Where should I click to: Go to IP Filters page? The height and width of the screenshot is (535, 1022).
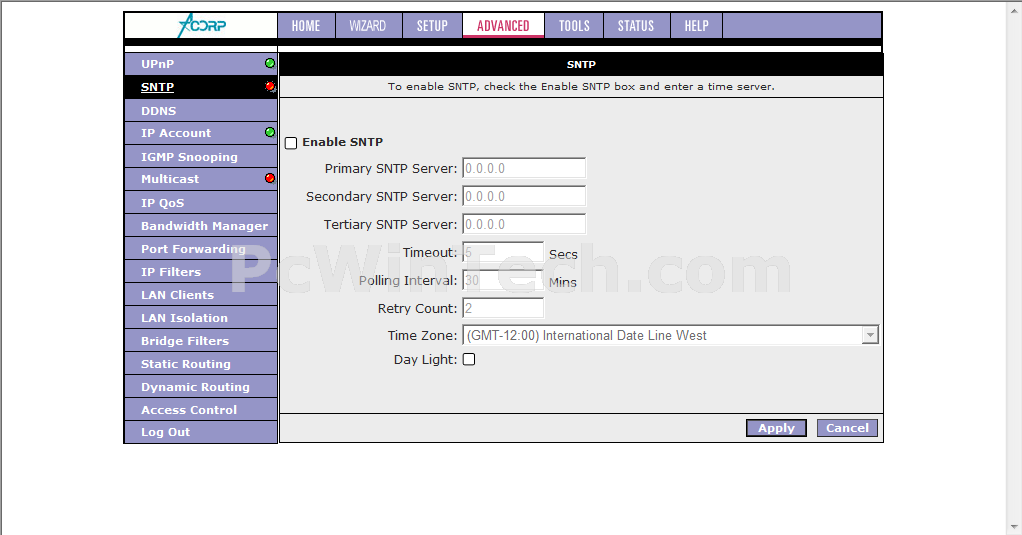(x=201, y=272)
